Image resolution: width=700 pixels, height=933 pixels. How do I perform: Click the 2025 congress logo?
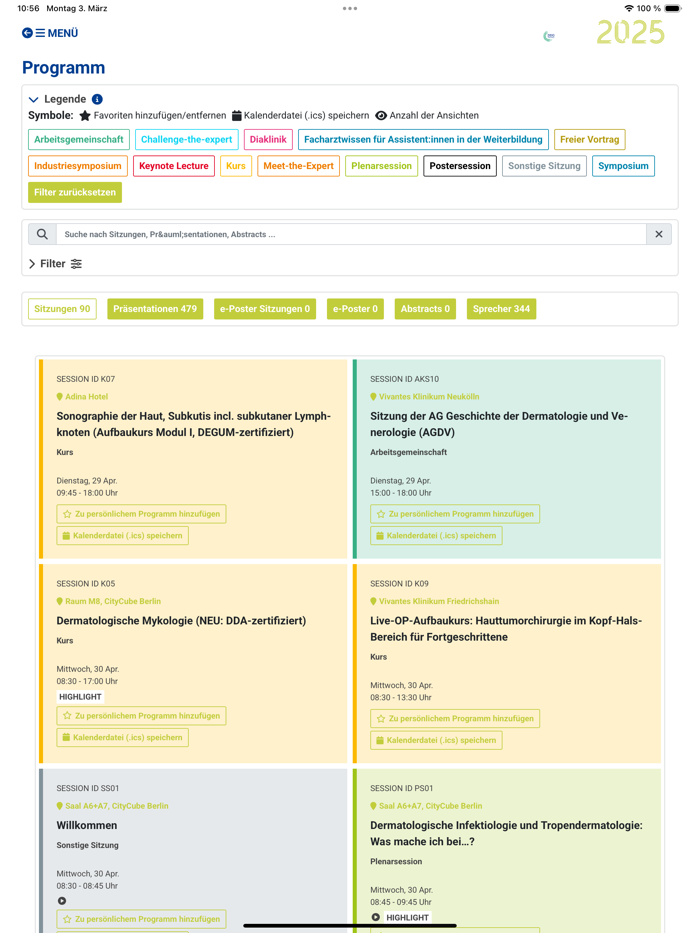click(630, 32)
